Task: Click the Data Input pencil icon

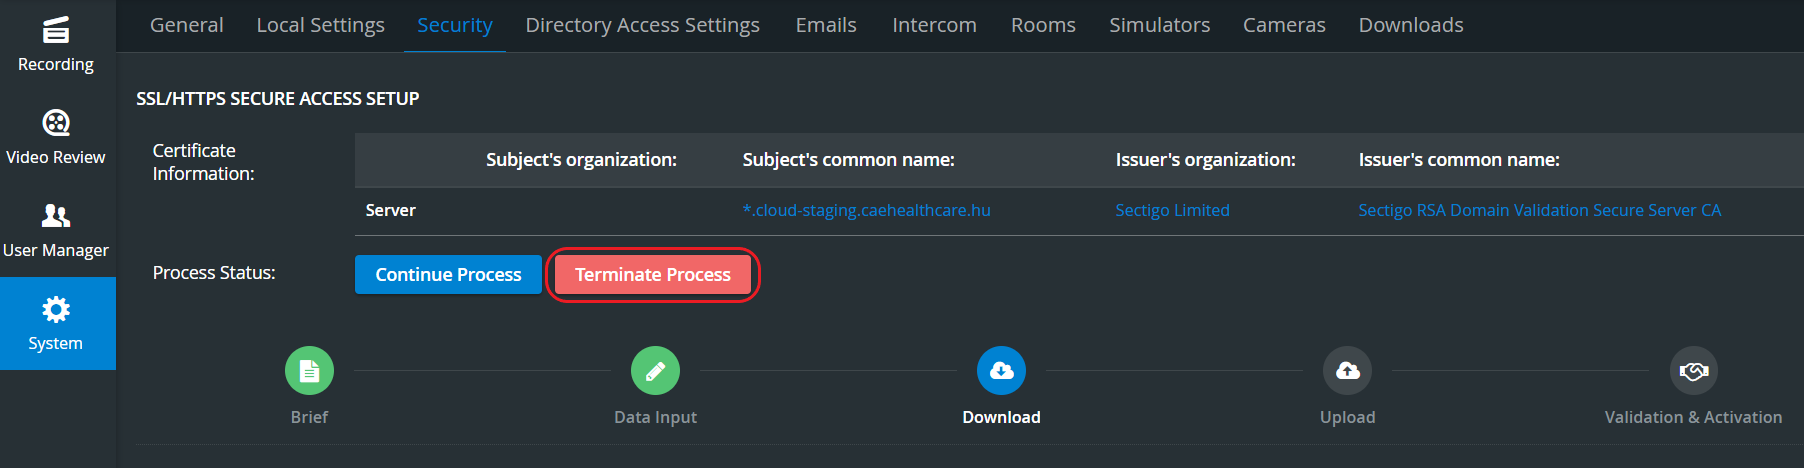Action: click(x=655, y=371)
